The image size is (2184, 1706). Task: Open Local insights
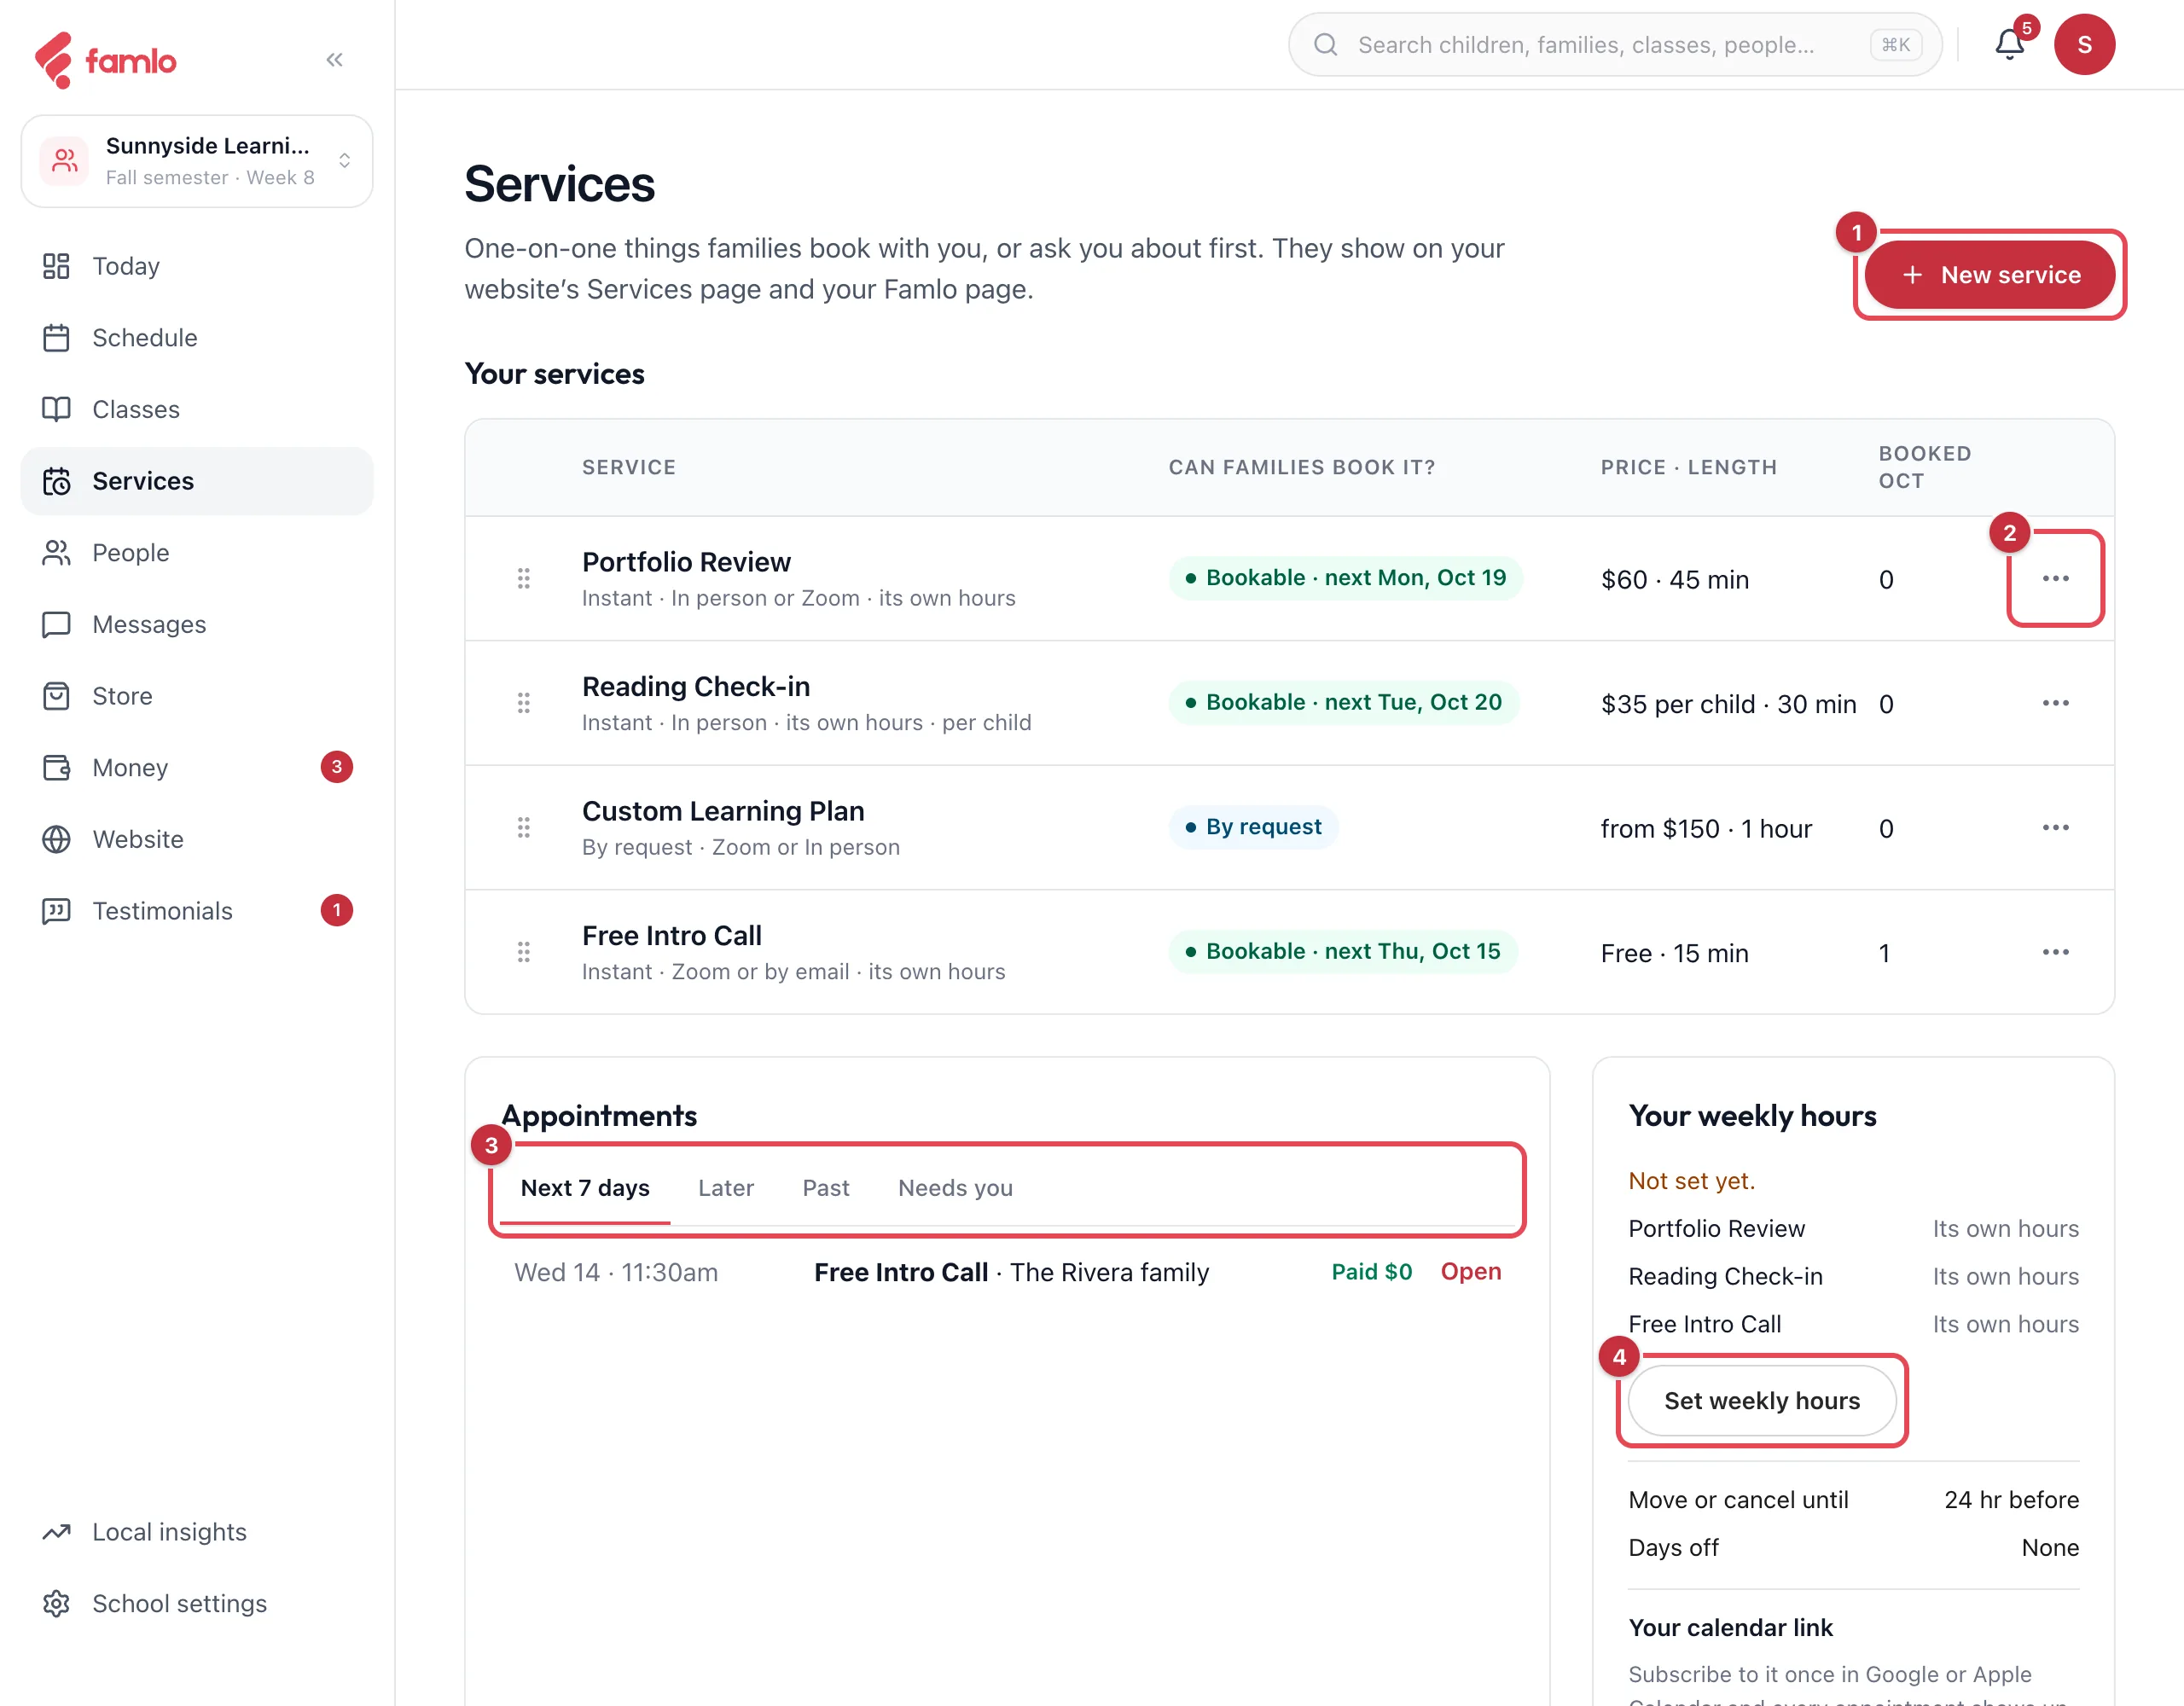click(197, 1532)
